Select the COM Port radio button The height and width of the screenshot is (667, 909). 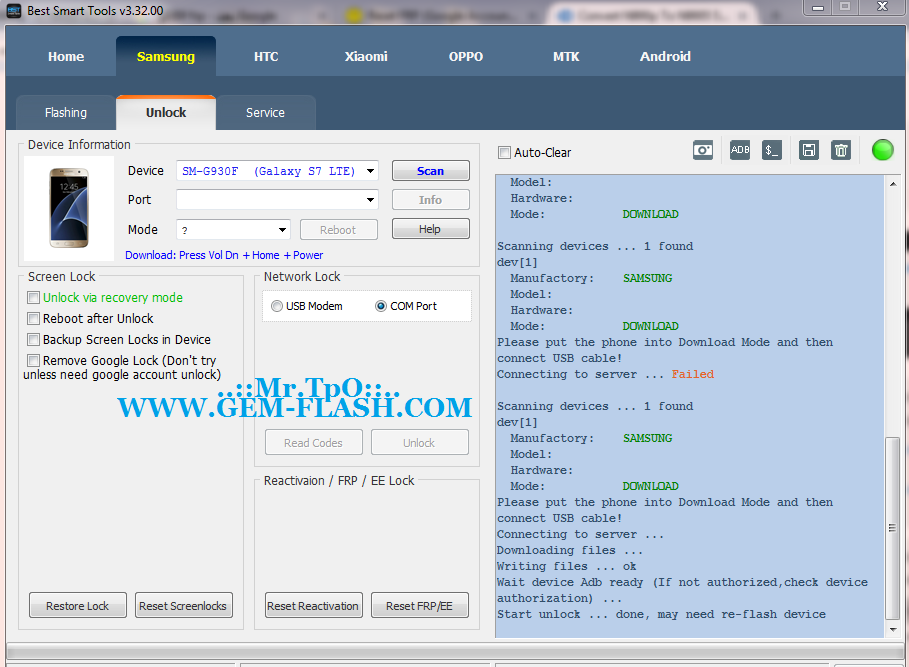[380, 306]
